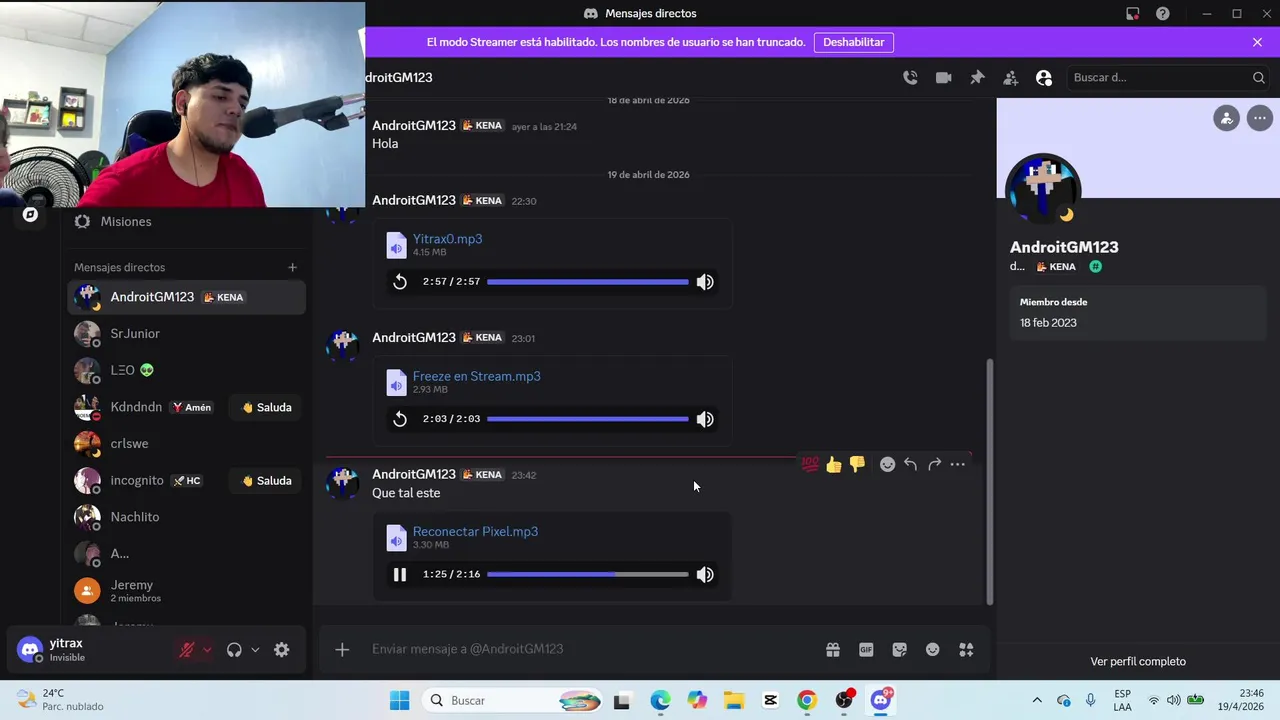
Task: Toggle user profile panel icon
Action: [1044, 77]
